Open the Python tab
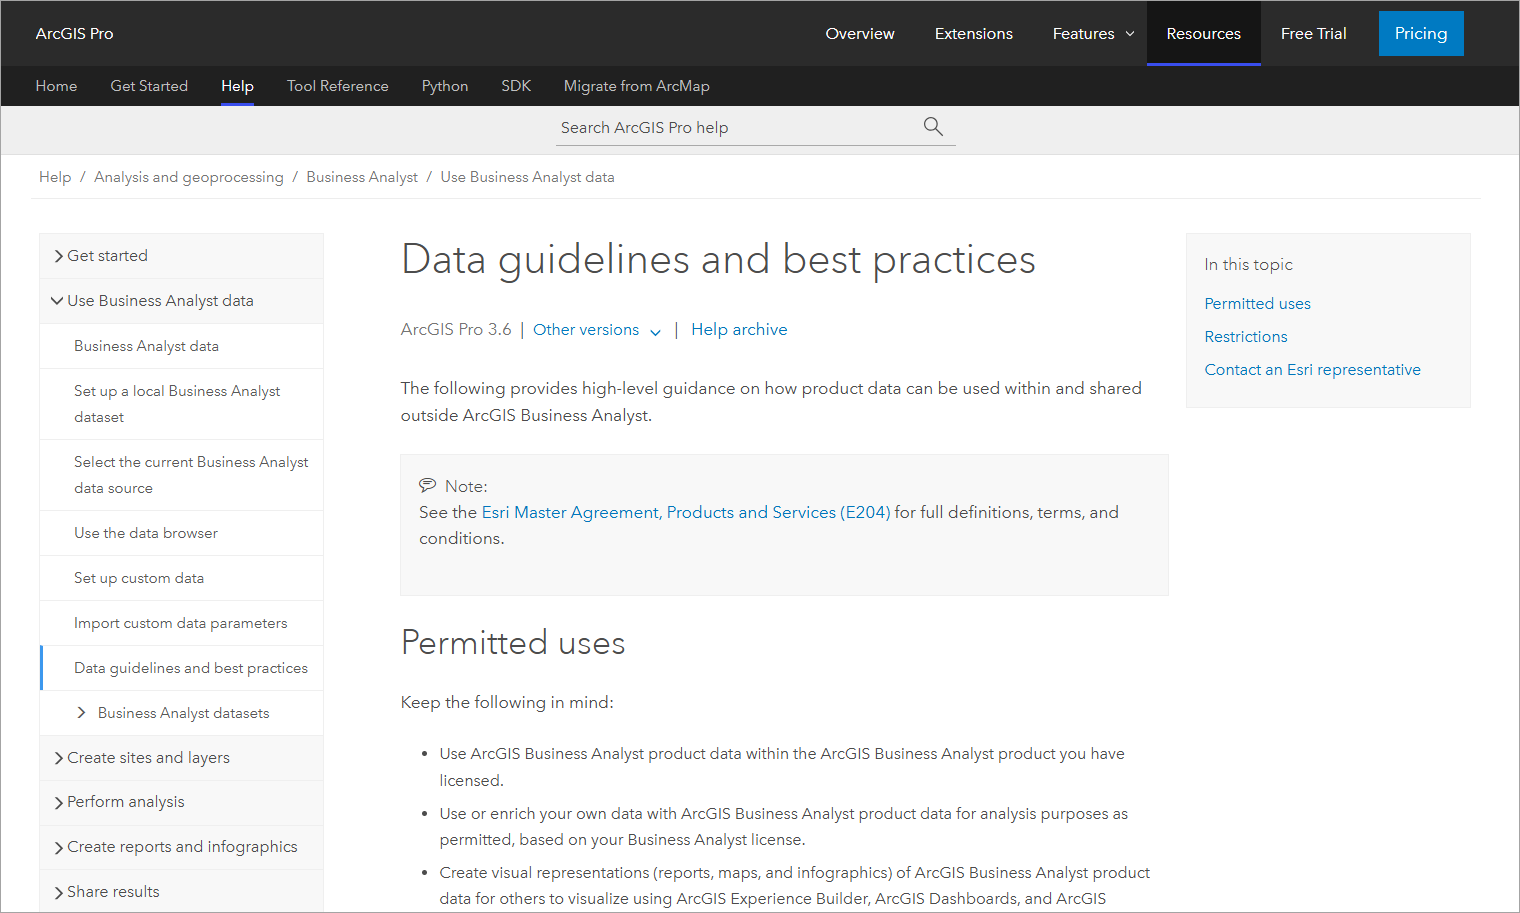 445,86
